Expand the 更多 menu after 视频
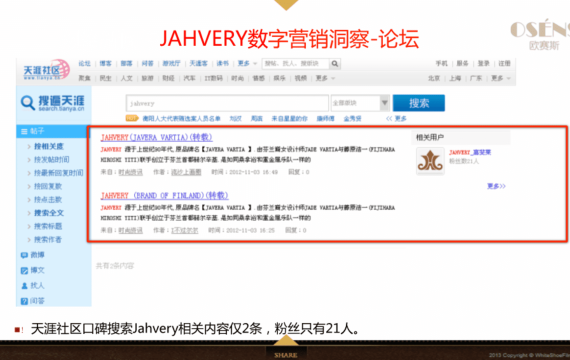570x360 pixels. 325,78
